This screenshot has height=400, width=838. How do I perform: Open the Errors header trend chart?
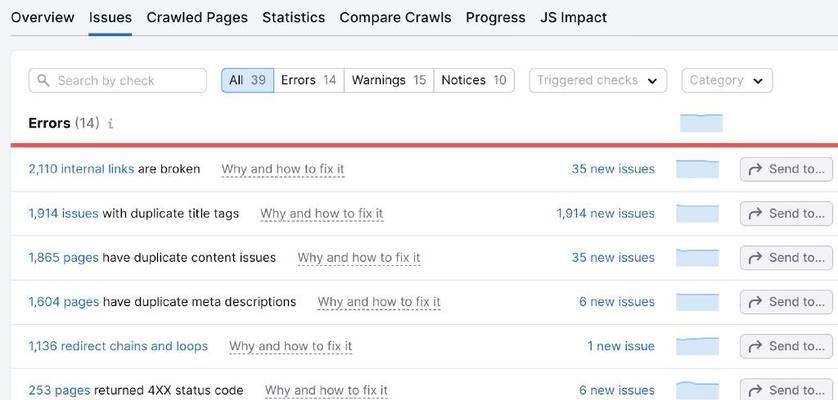[701, 123]
